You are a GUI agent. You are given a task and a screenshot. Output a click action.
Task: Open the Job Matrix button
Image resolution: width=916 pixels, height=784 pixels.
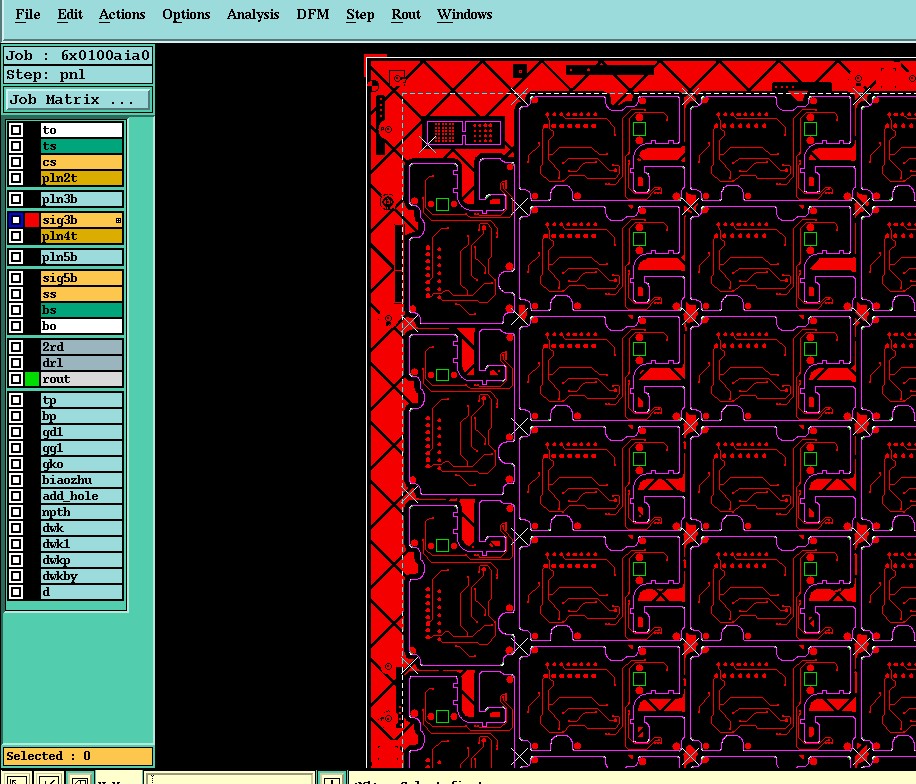point(78,99)
